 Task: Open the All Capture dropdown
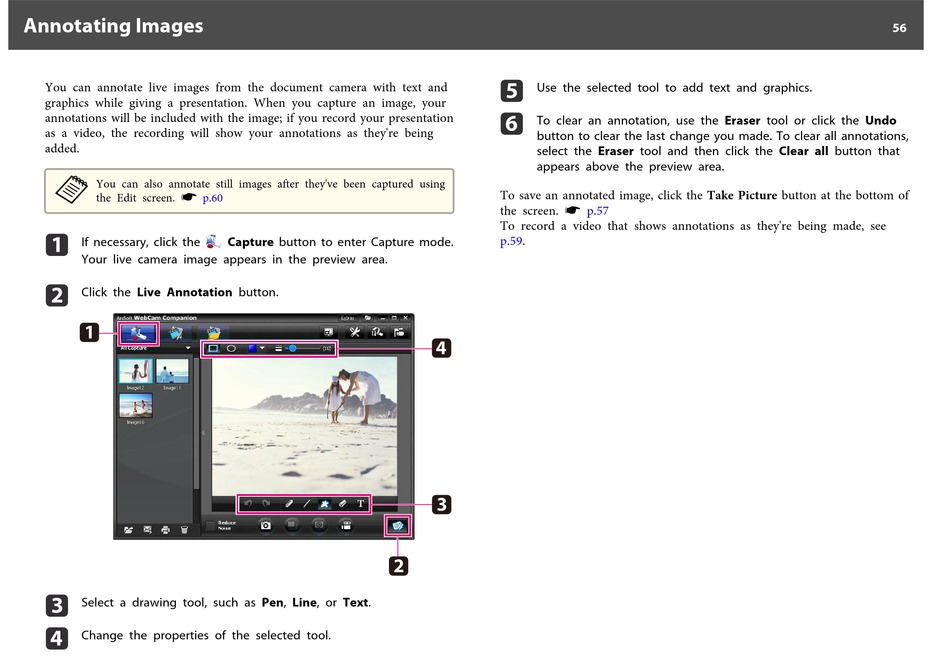(x=154, y=348)
